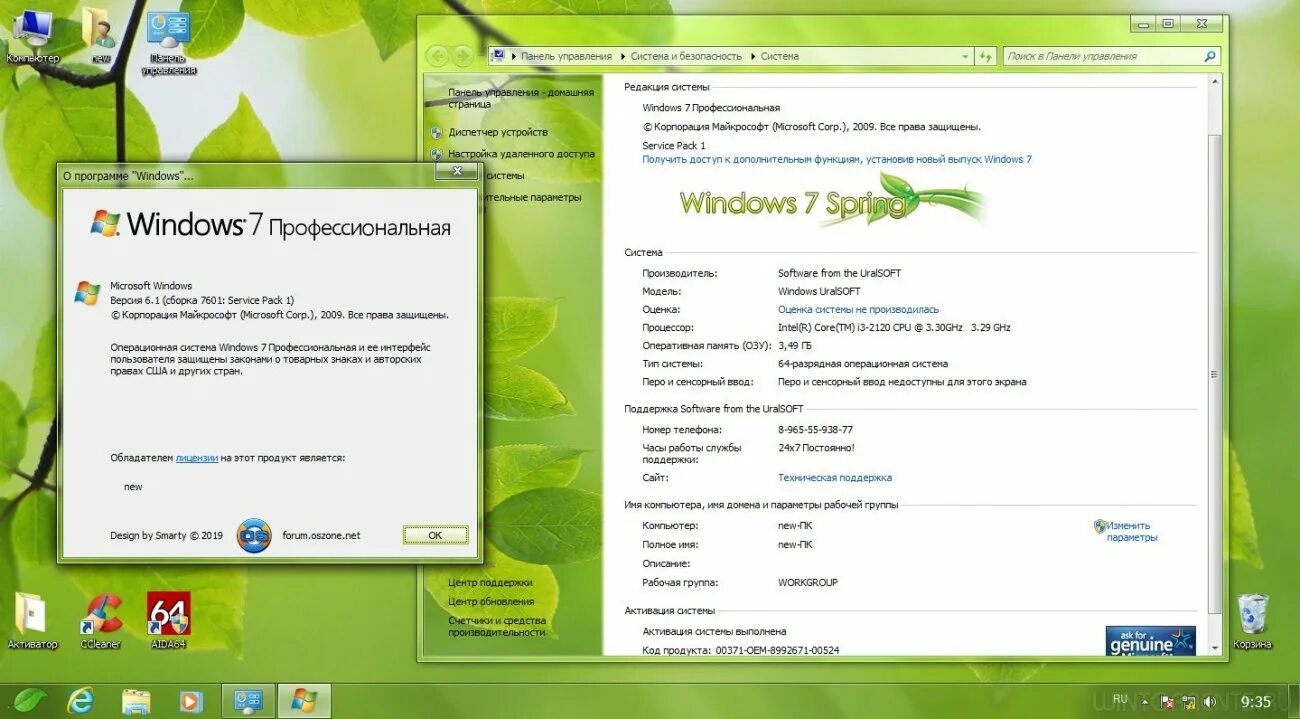The image size is (1300, 719).
Task: Click the 9:35 clock in the taskbar
Action: pos(1255,702)
